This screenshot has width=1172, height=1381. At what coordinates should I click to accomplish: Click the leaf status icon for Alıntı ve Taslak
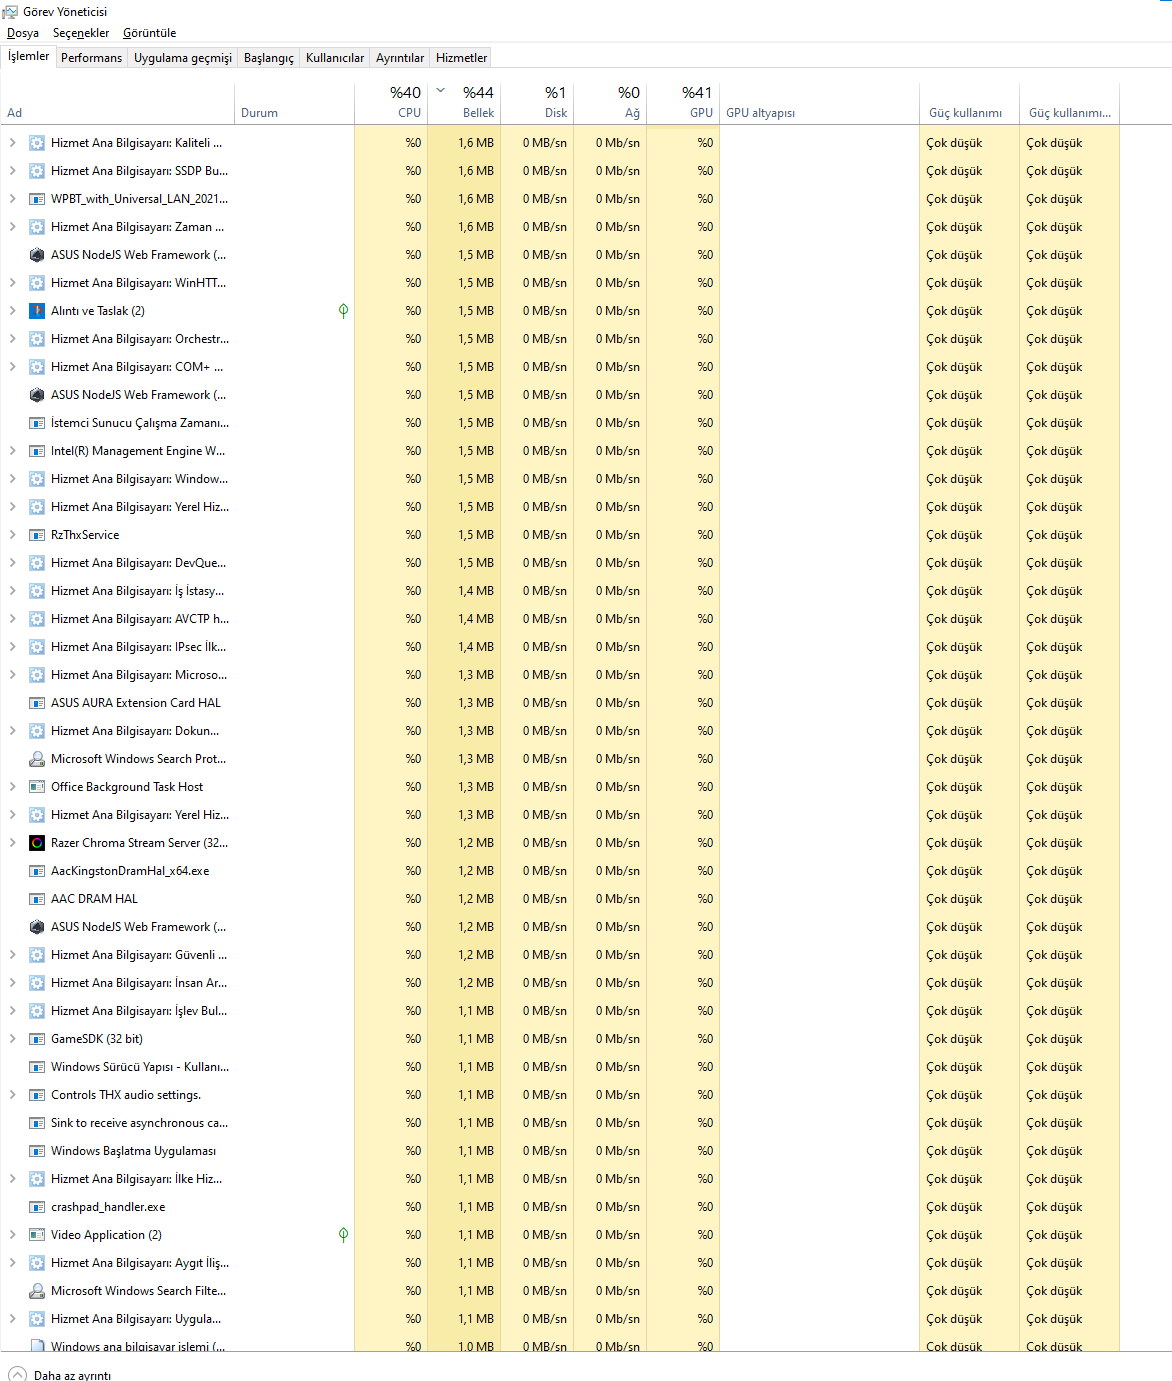click(343, 311)
